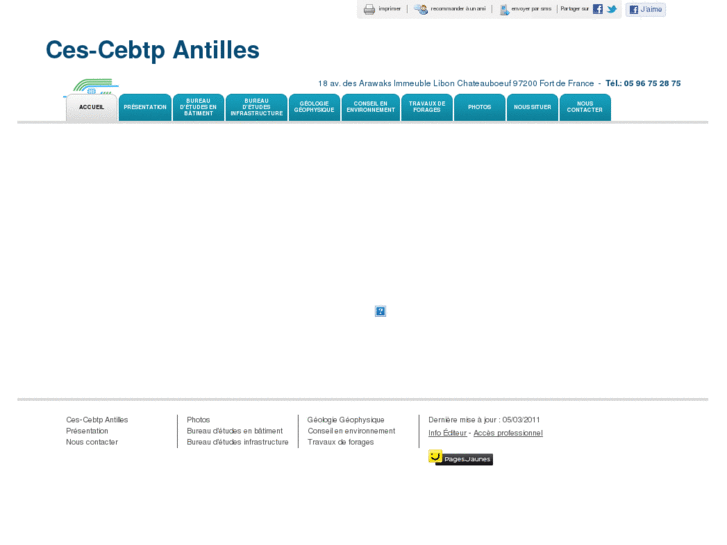
Task: Click the send-by-SMS phone icon
Action: [x=504, y=9]
